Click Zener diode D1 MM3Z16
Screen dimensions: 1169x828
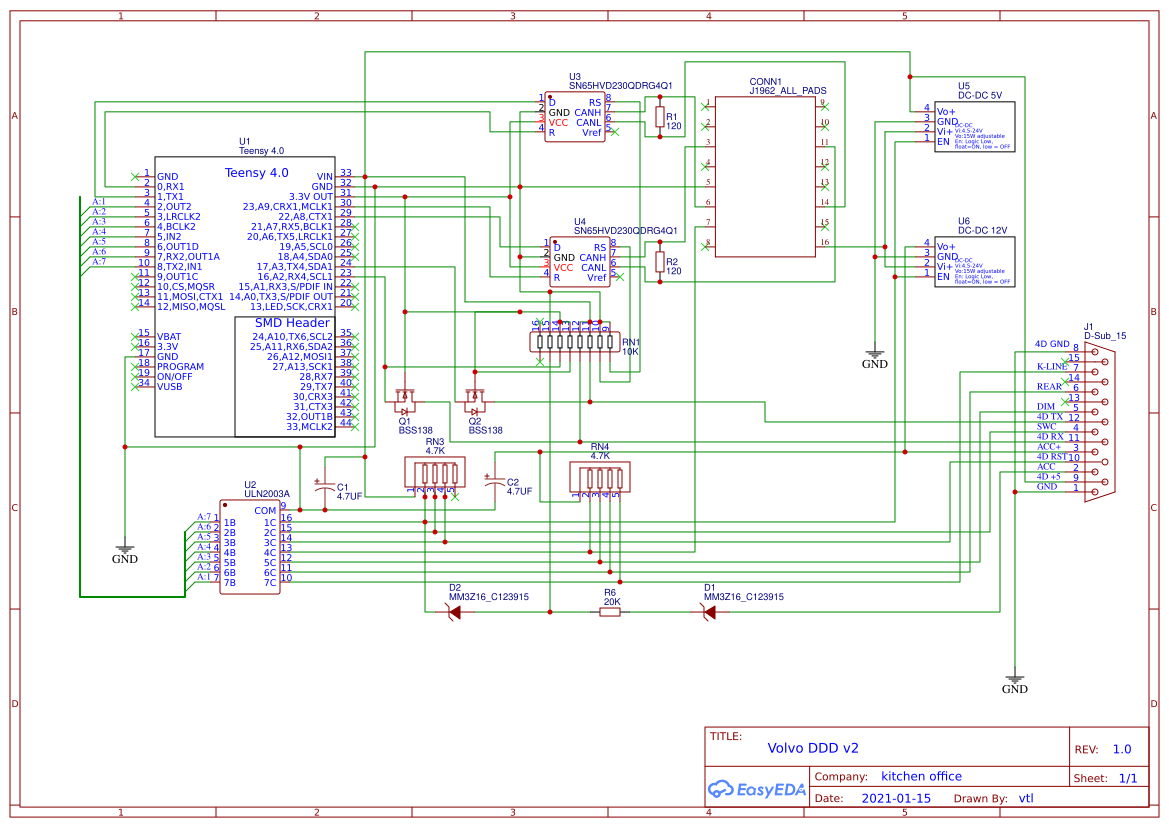coord(709,611)
